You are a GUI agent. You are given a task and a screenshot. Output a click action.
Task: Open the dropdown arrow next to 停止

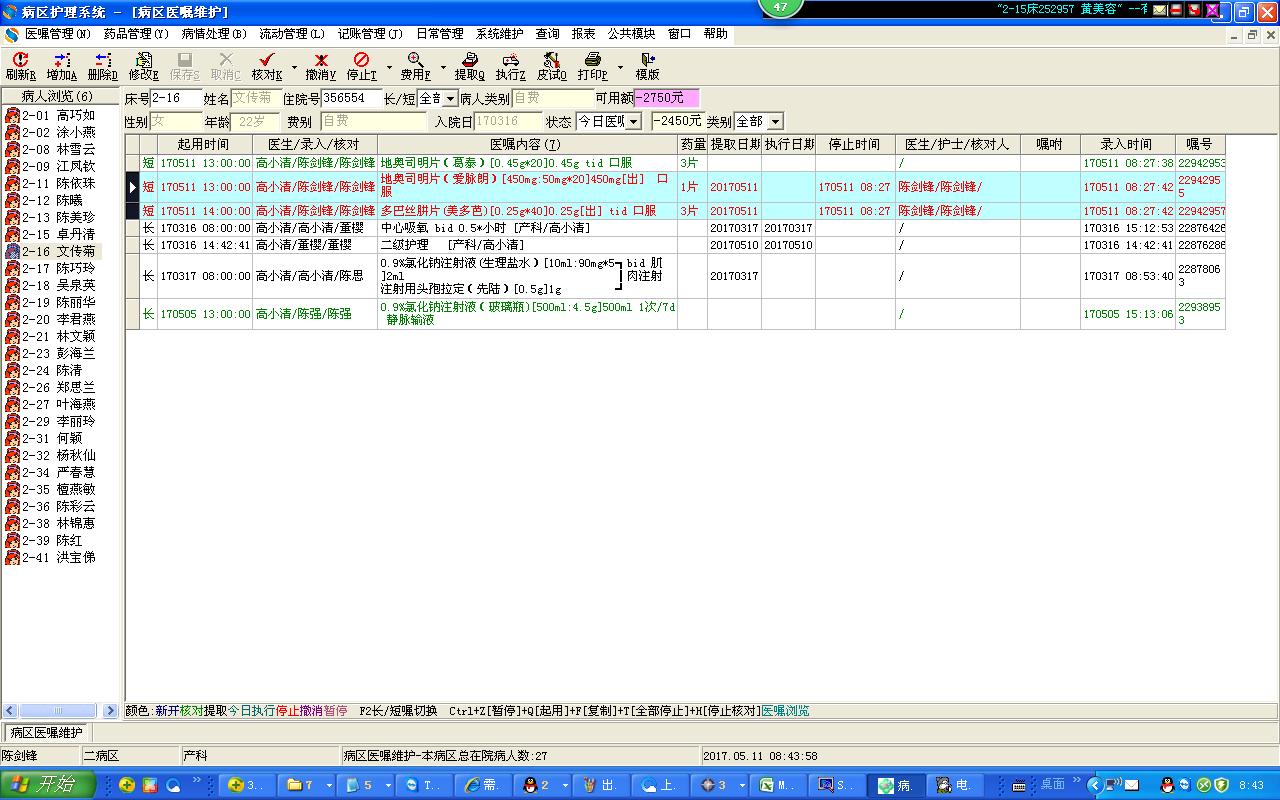point(389,68)
